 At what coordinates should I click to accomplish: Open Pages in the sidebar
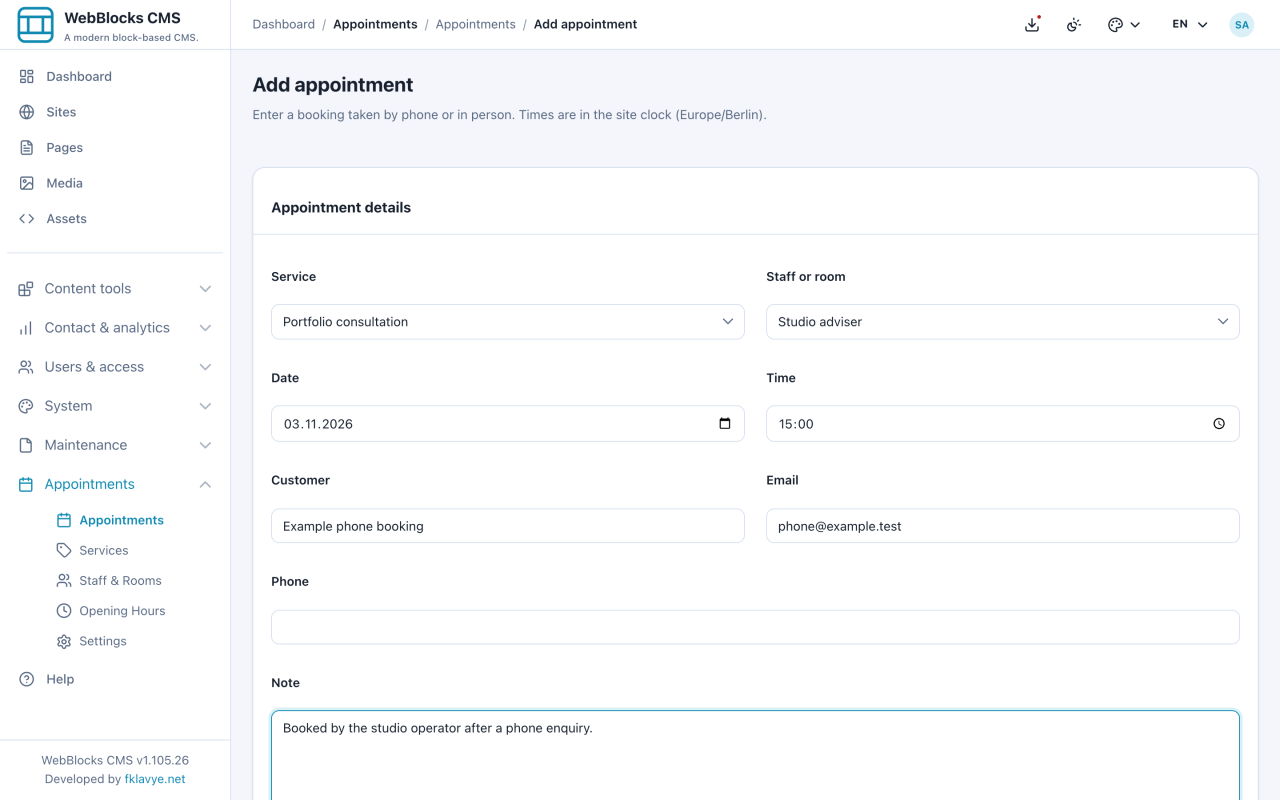click(115, 147)
